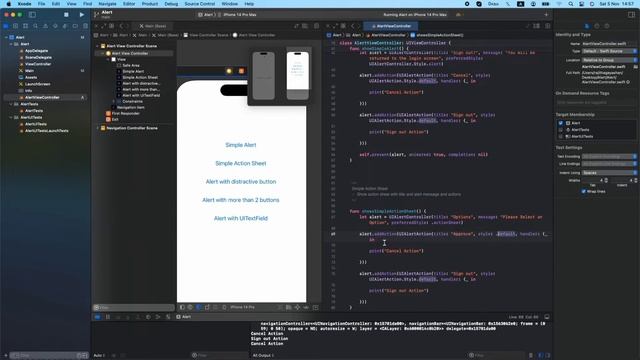
Task: Switch to the AlertViewController editor tab
Action: click(391, 26)
